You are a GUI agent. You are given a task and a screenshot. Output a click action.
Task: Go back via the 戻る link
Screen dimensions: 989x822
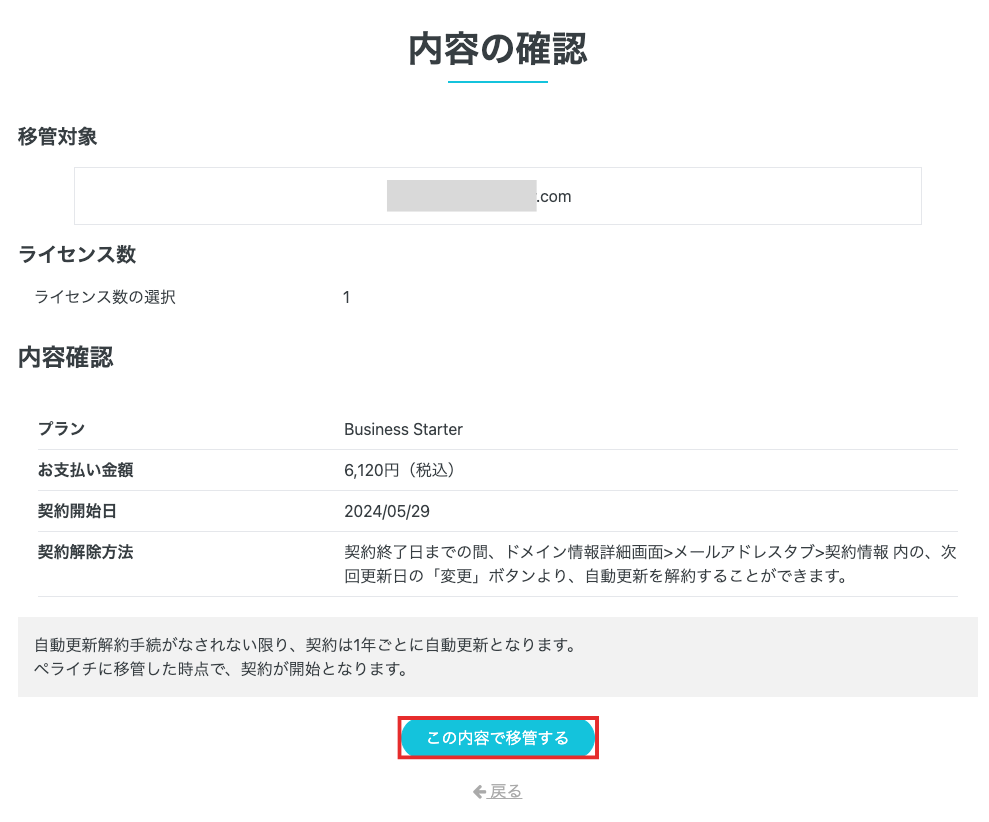click(505, 791)
